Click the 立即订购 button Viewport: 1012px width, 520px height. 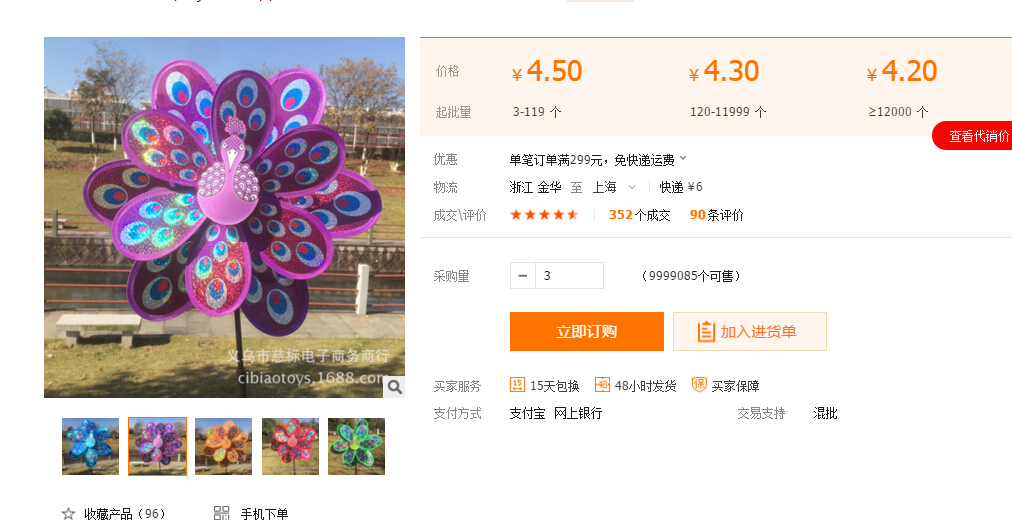point(587,332)
